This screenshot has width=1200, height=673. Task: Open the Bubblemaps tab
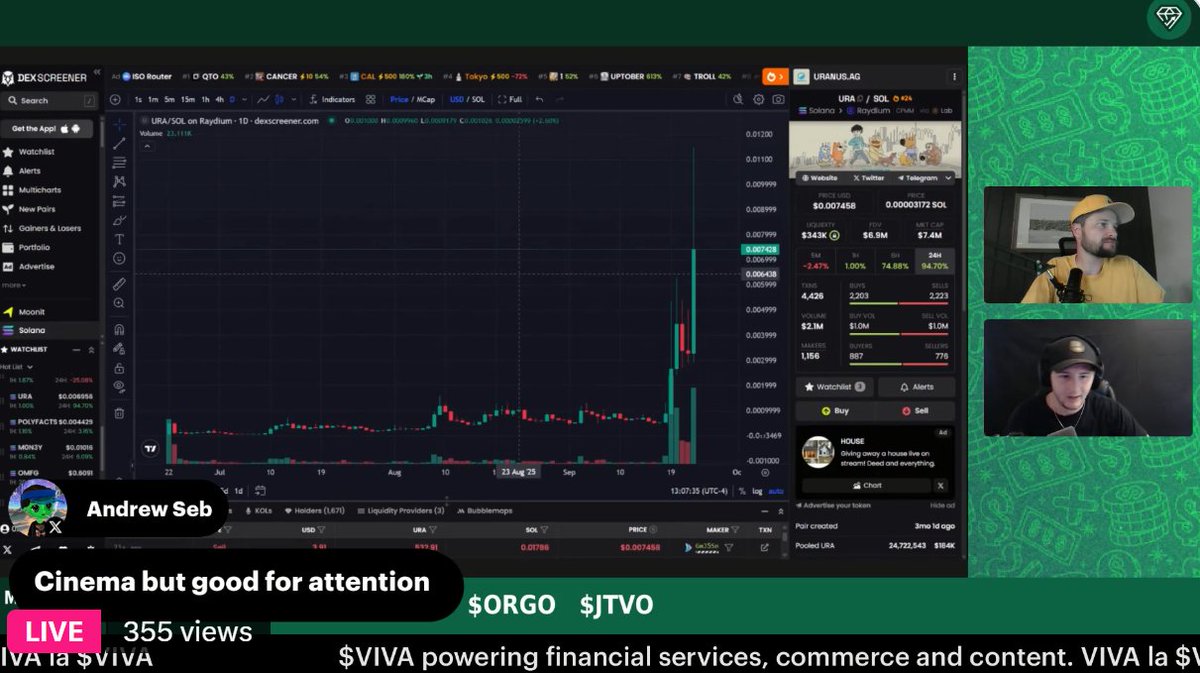point(485,511)
